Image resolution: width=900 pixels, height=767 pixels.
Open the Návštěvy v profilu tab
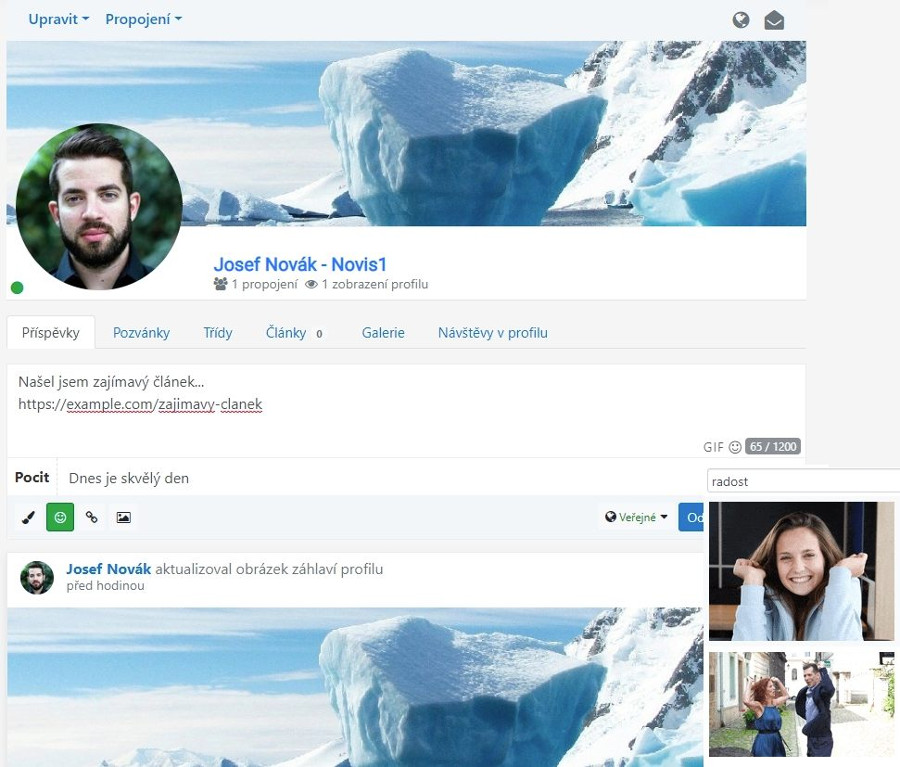[492, 333]
